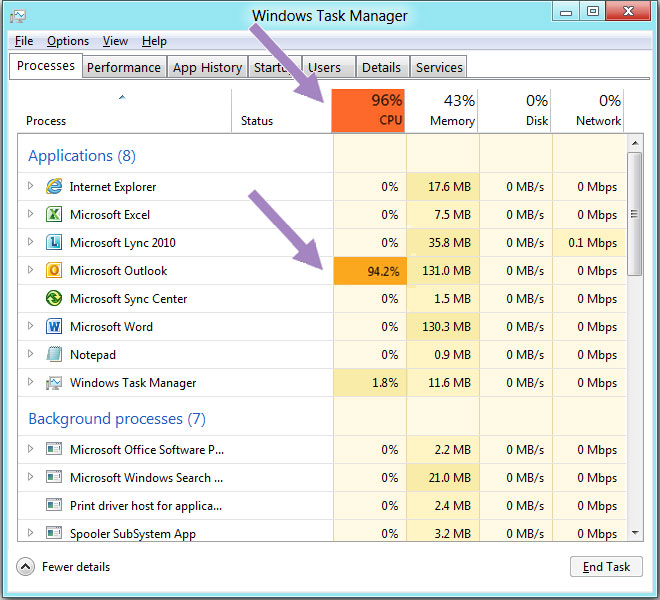Open the Options menu

pos(68,41)
